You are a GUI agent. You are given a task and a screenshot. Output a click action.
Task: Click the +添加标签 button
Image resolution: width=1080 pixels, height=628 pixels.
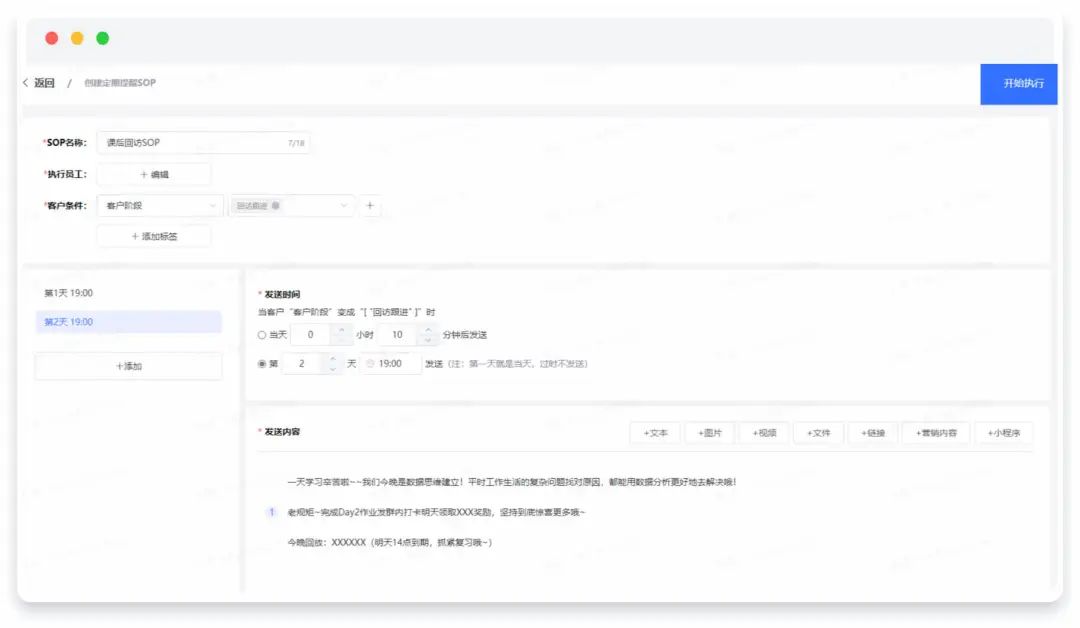coord(154,236)
